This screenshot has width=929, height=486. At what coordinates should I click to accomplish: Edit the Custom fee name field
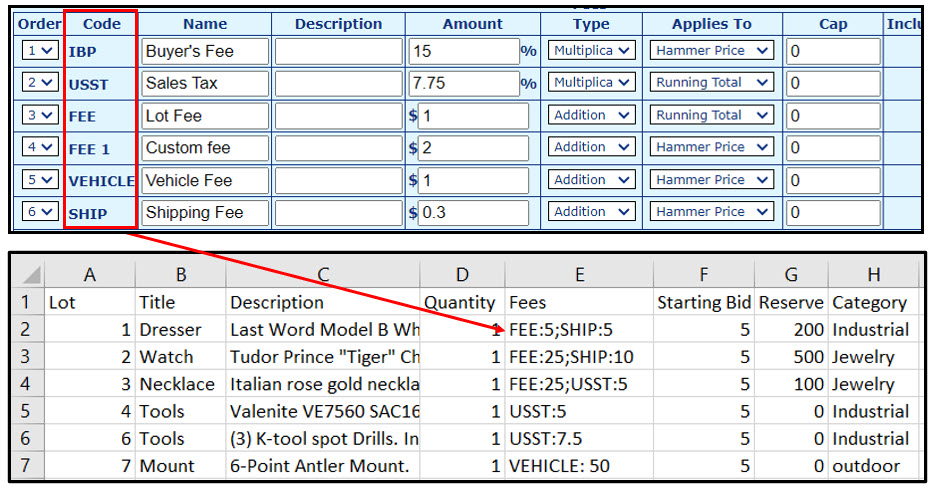pos(205,148)
